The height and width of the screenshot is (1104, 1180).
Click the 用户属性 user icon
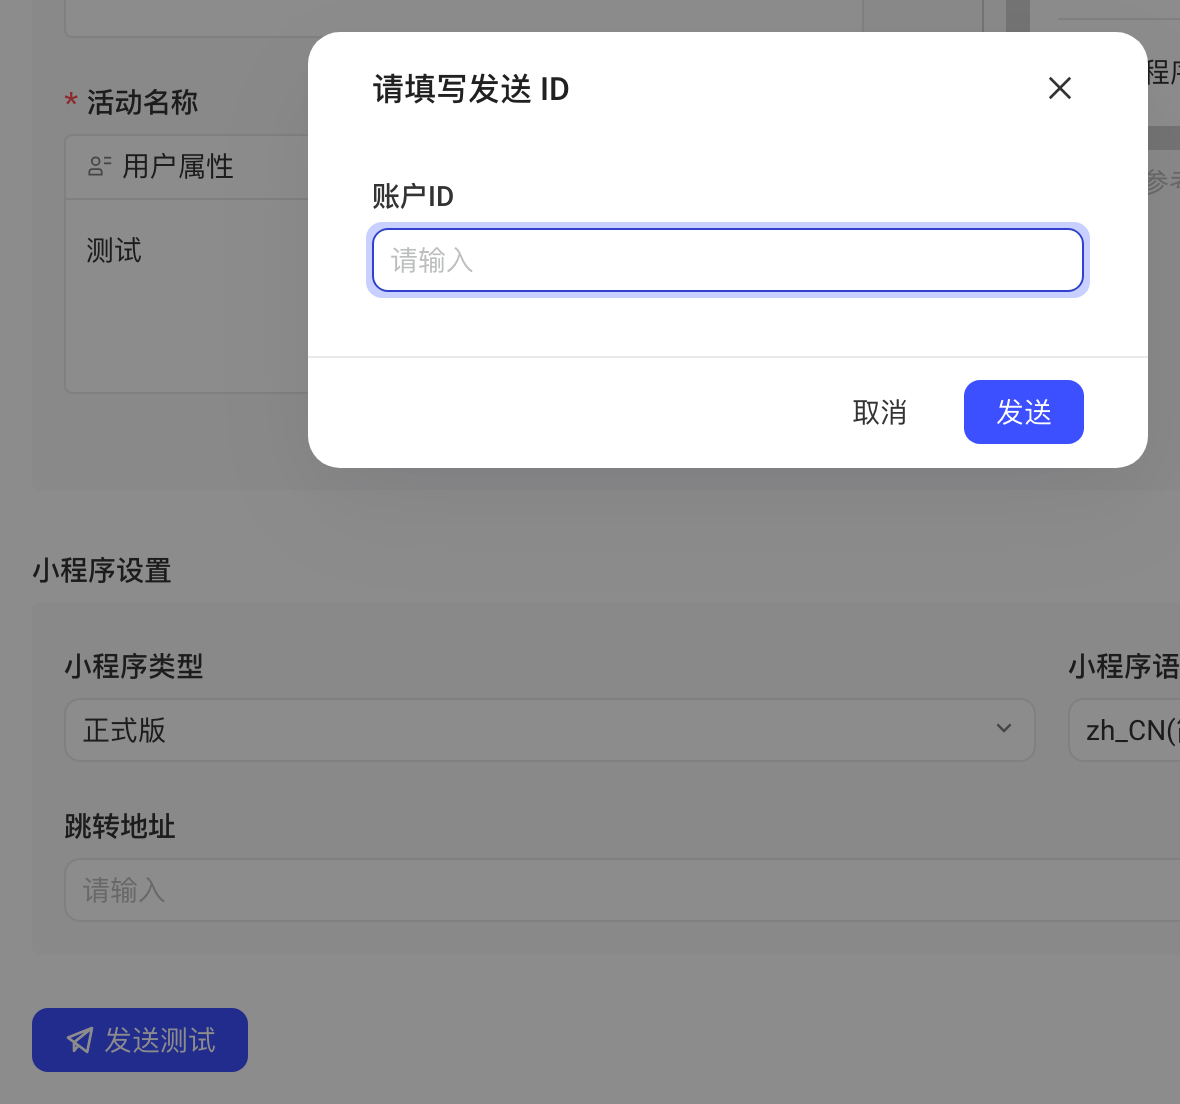coord(99,166)
